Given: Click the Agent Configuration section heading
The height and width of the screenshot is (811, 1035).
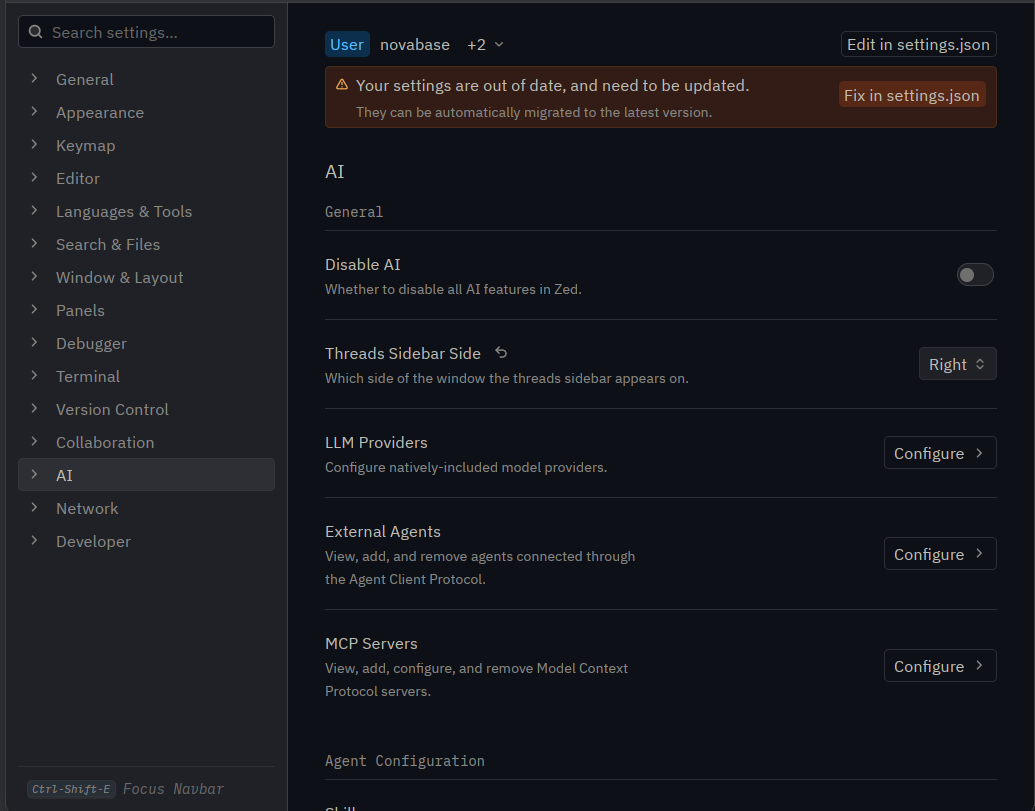Looking at the screenshot, I should click(405, 761).
